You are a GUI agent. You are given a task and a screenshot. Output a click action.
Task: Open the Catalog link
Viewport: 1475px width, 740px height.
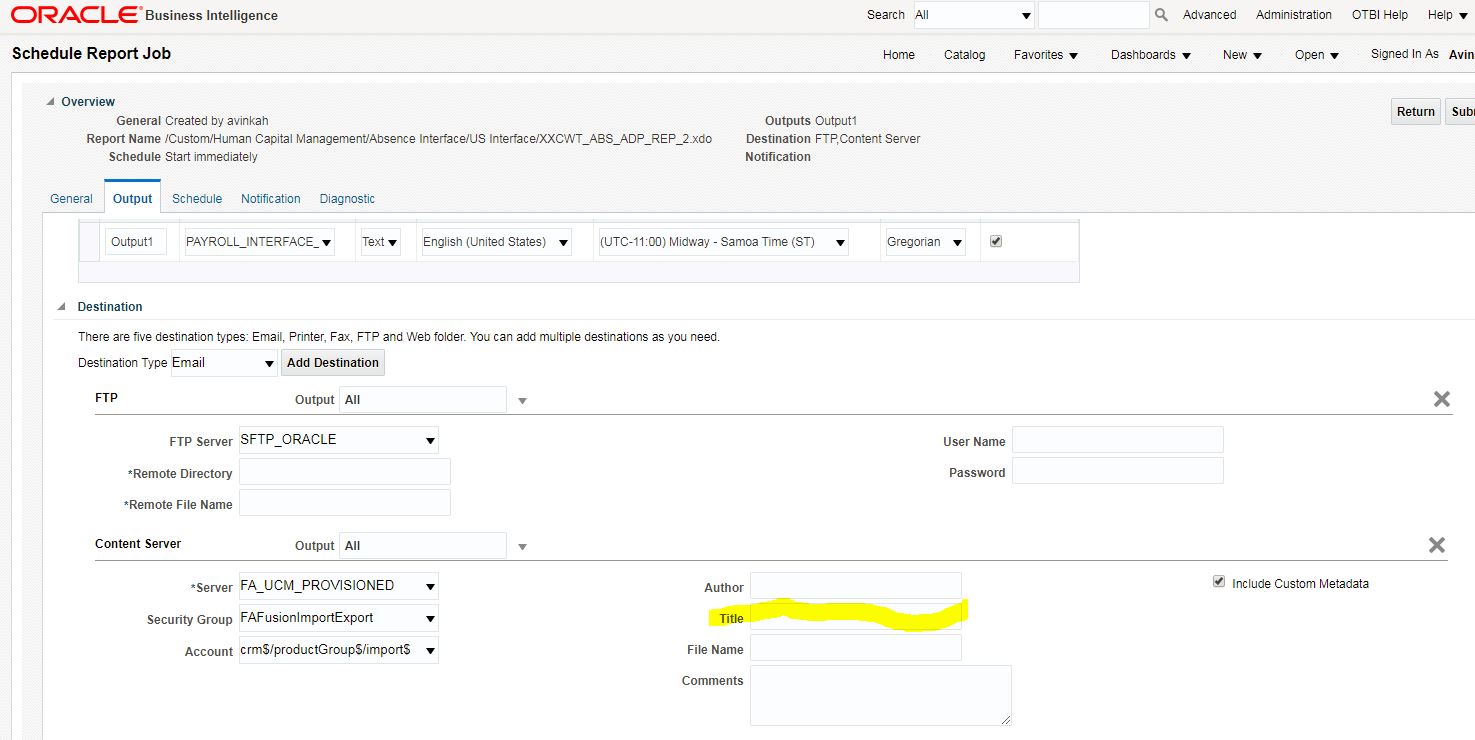pos(965,55)
